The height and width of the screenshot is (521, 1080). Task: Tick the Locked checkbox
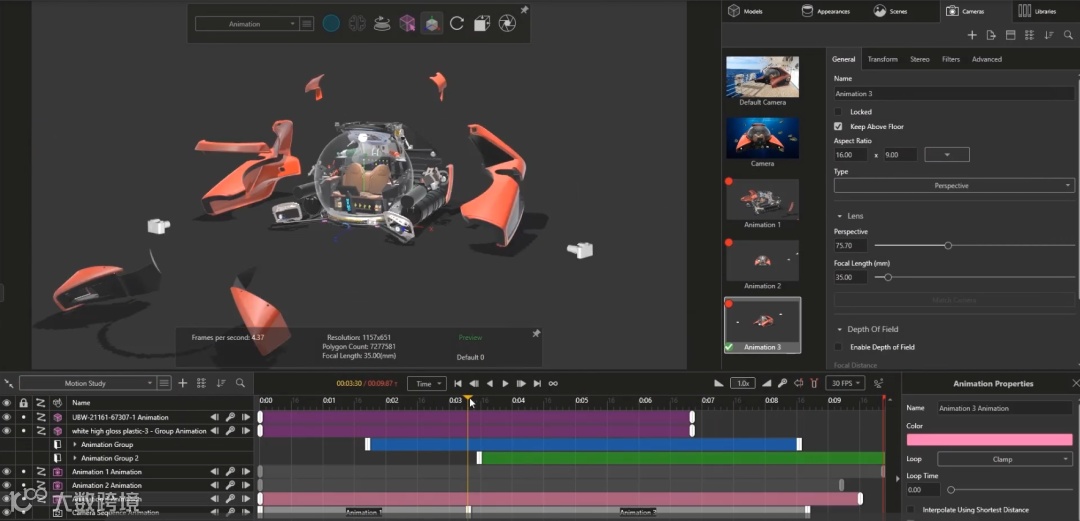(838, 112)
